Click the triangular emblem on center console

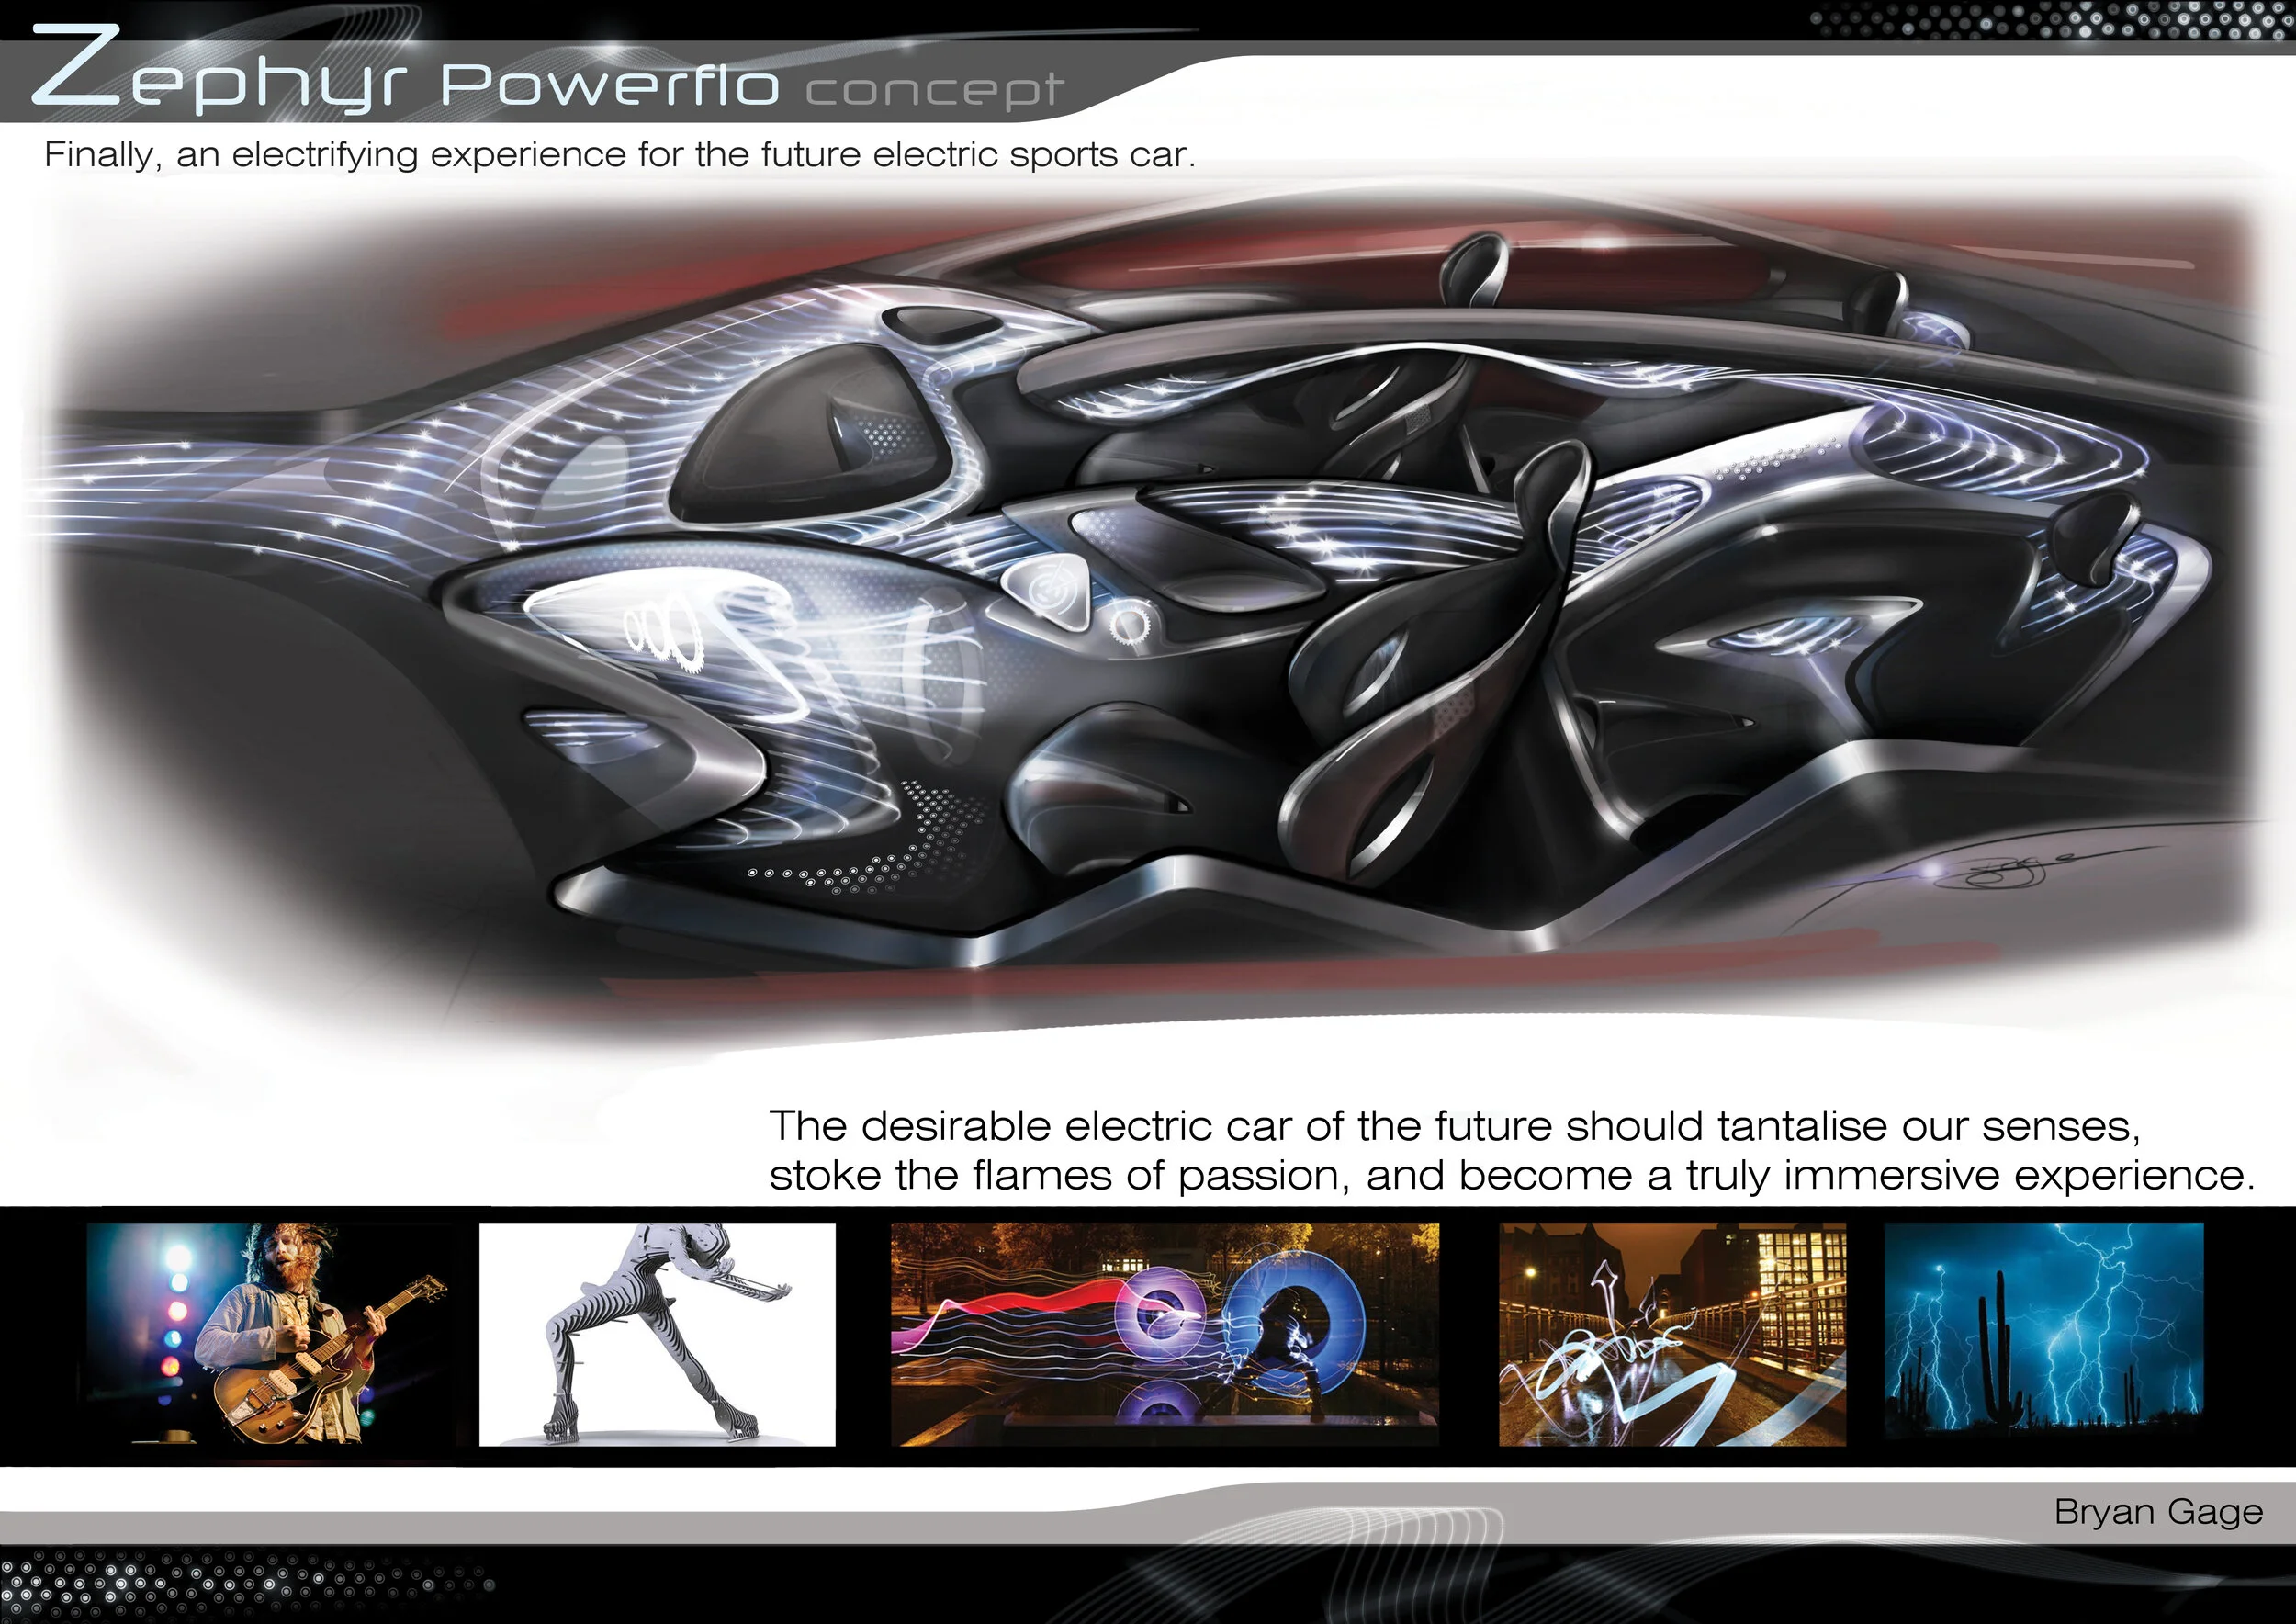click(x=1047, y=589)
